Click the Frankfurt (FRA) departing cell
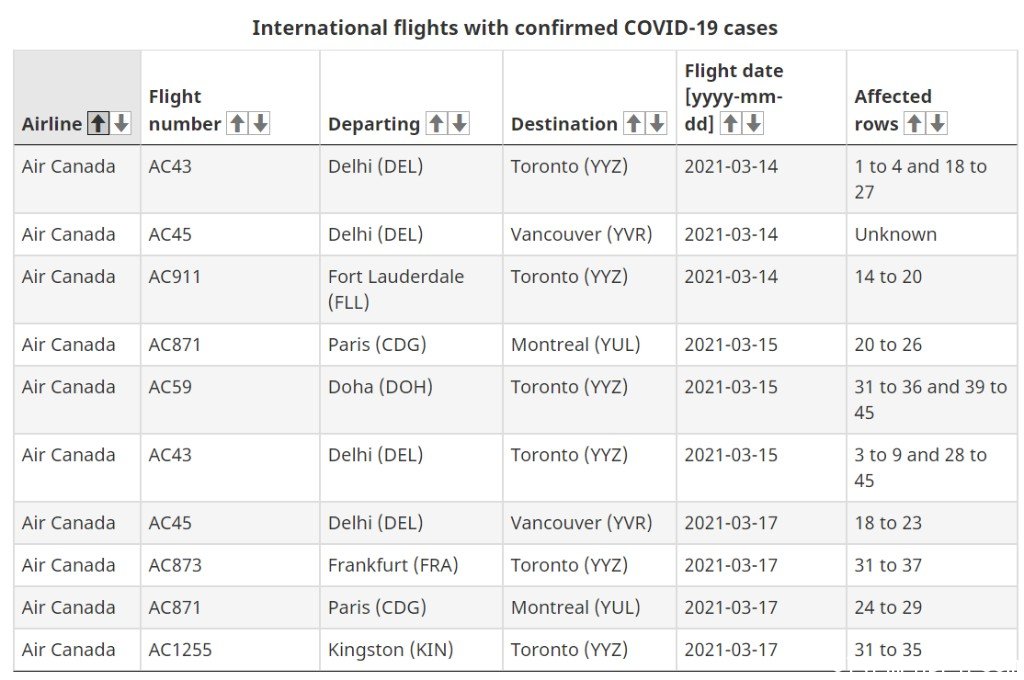This screenshot has width=1024, height=680. click(x=411, y=565)
